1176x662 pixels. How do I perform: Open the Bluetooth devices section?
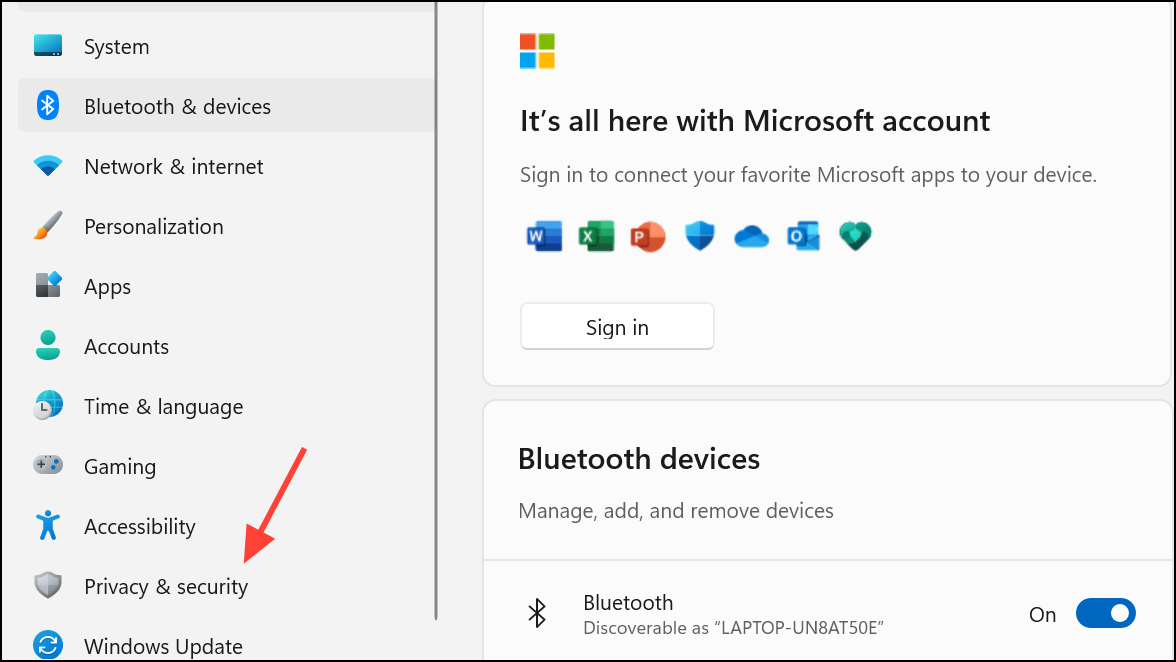639,459
